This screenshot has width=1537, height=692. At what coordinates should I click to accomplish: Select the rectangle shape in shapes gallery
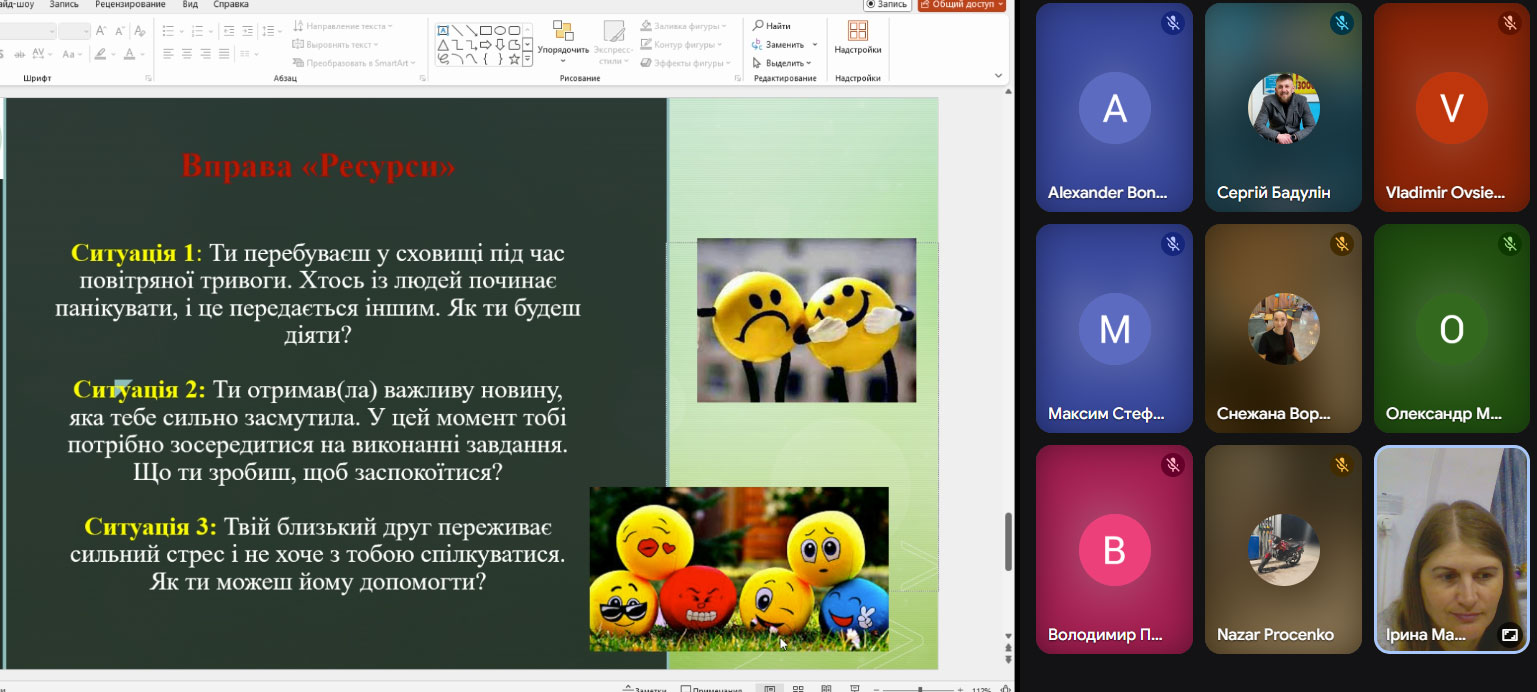pos(485,30)
